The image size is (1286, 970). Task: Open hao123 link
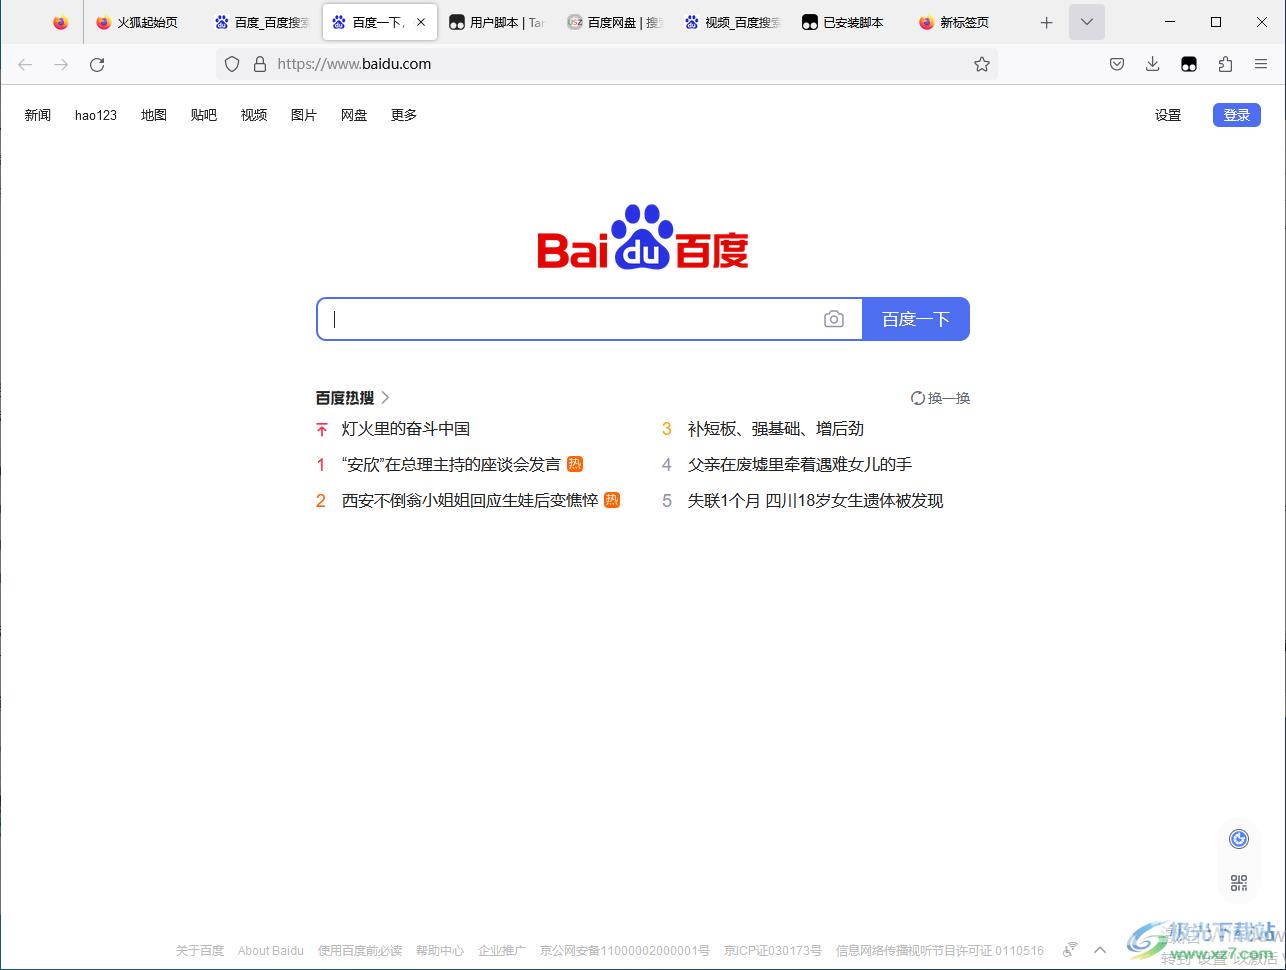[x=96, y=115]
